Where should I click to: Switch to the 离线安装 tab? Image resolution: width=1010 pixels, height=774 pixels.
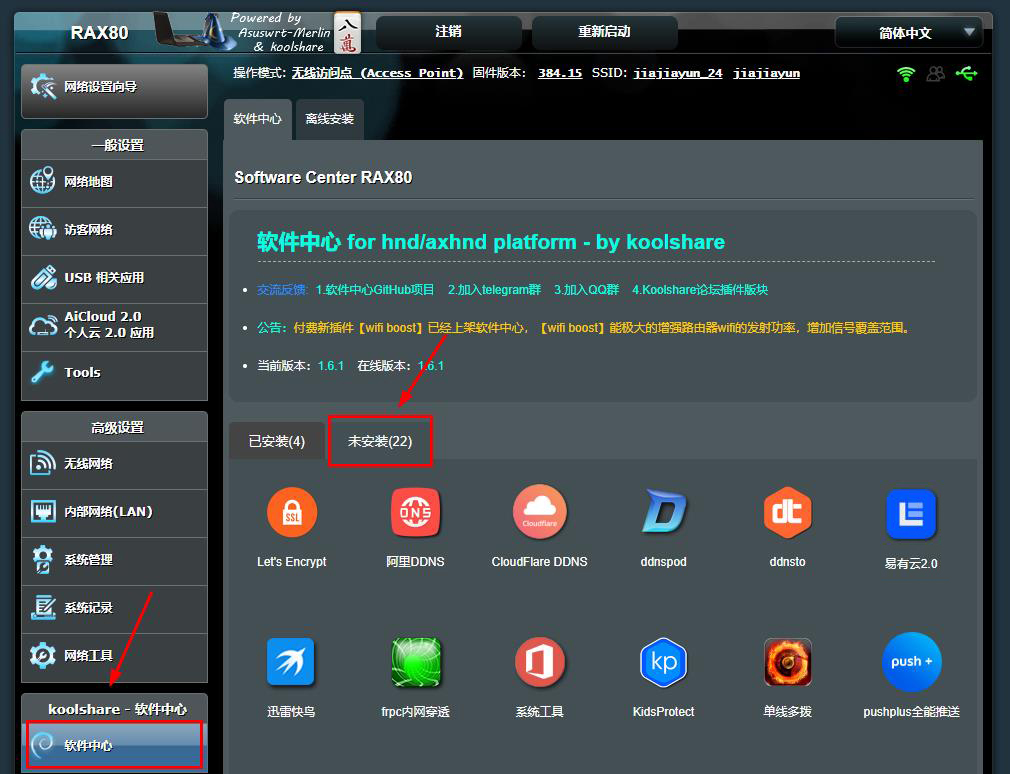pyautogui.click(x=330, y=119)
